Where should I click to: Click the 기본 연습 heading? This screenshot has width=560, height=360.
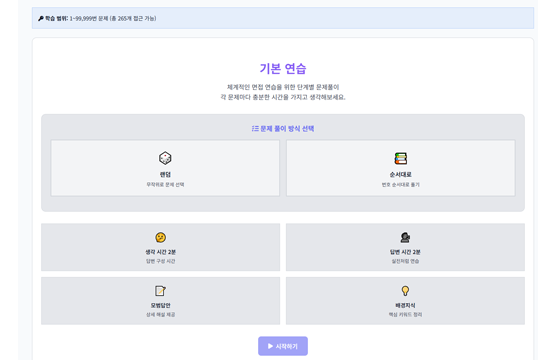[x=283, y=69]
